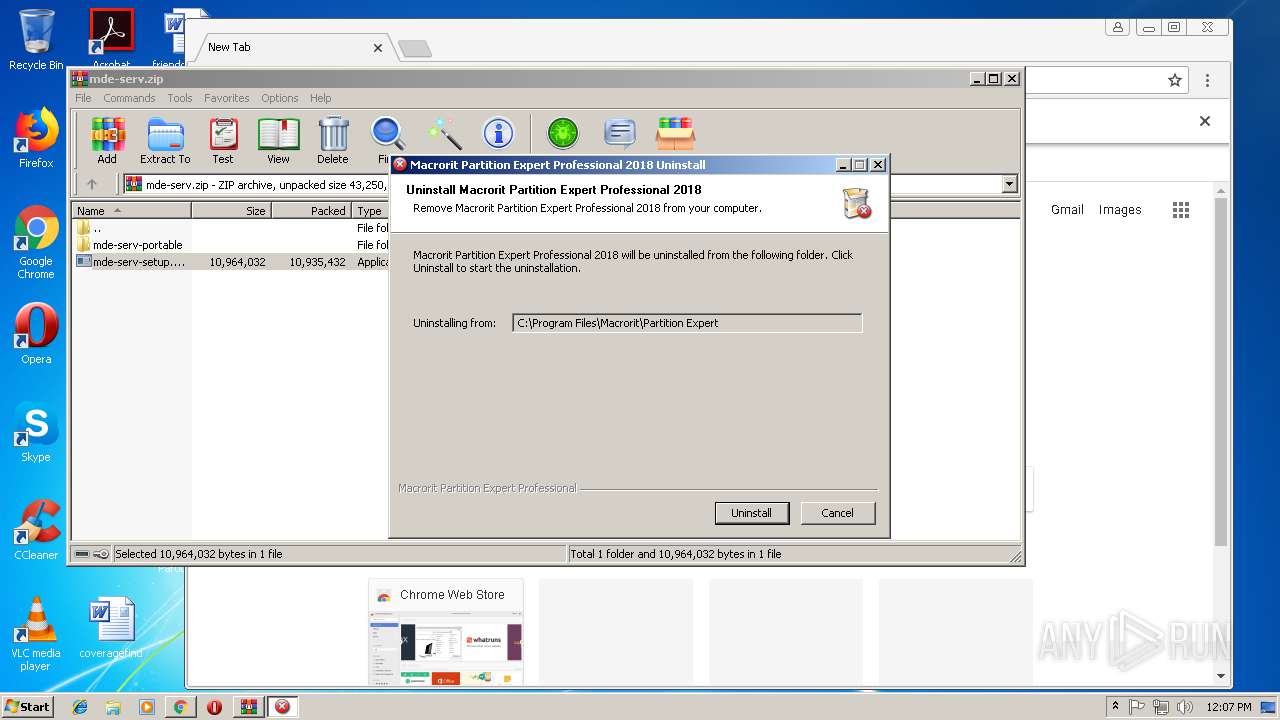Screen dimensions: 1280x720
Task: Open the Firefox desktop shortcut
Action: [36, 138]
